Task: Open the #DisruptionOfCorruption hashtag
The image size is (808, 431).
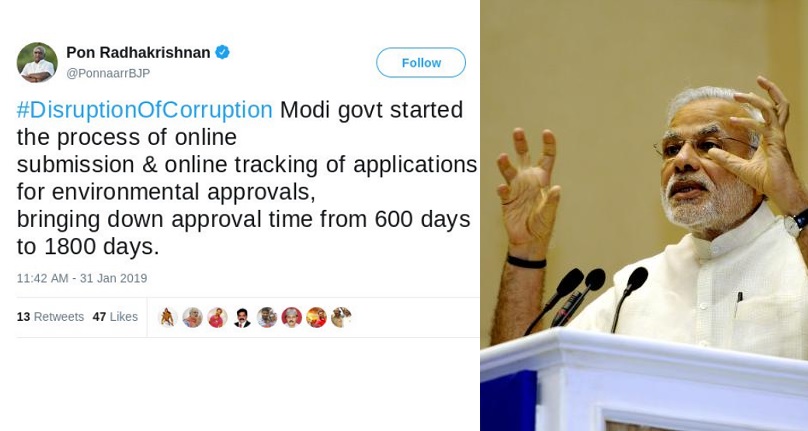Action: (144, 110)
